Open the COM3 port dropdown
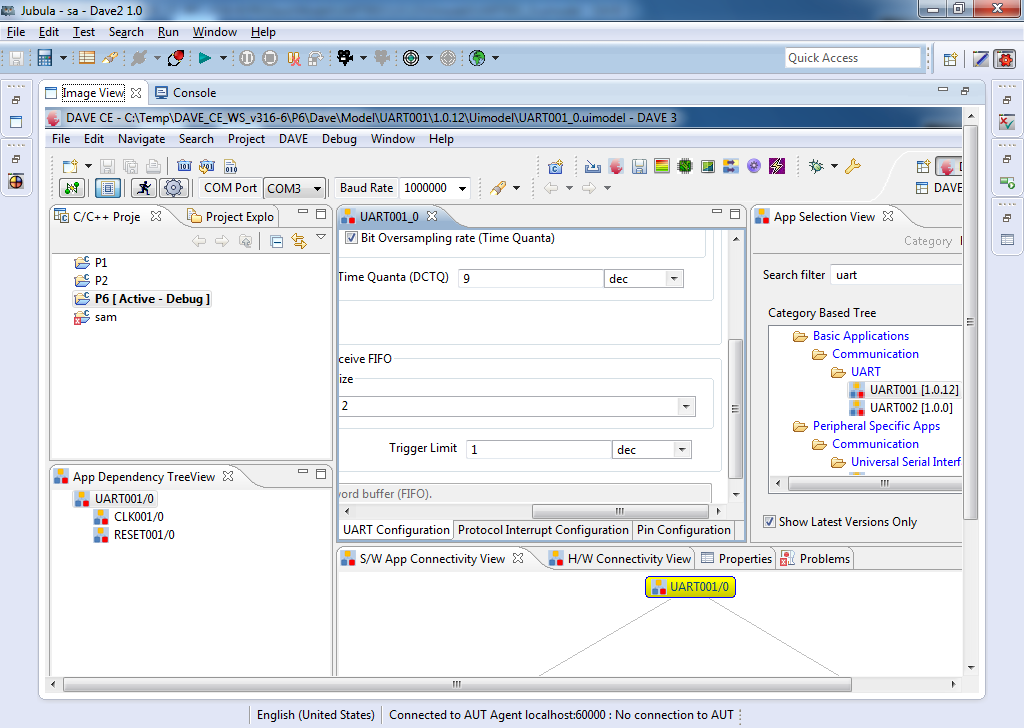The height and width of the screenshot is (728, 1024). (x=317, y=189)
